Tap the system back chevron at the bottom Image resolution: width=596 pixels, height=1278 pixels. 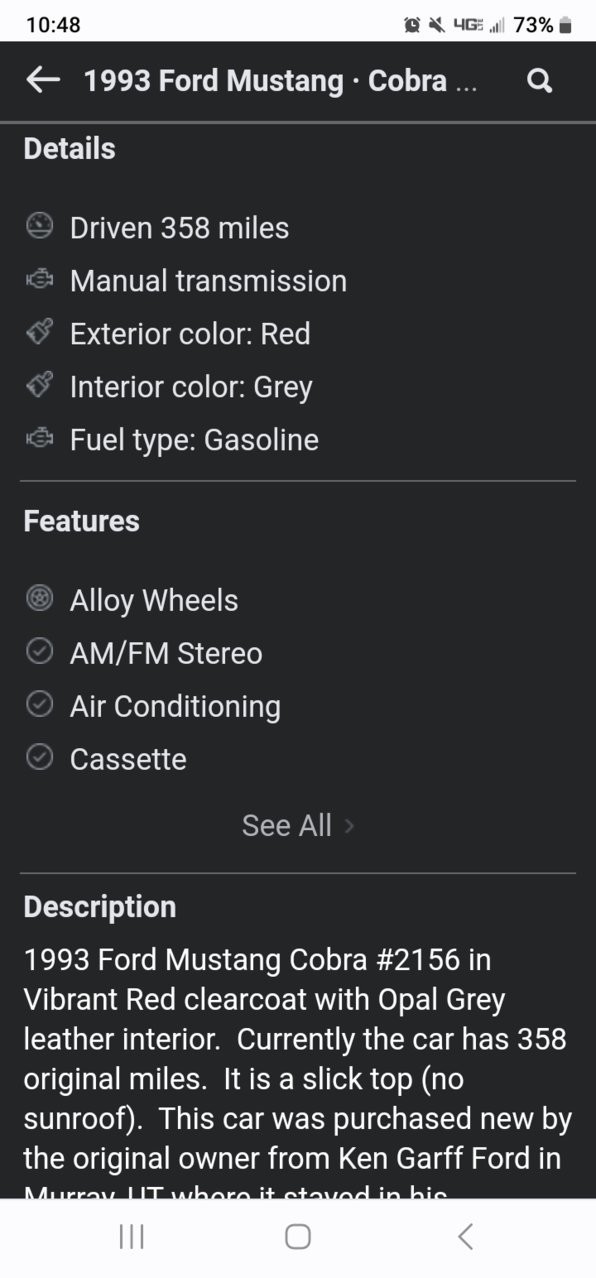tap(465, 1237)
